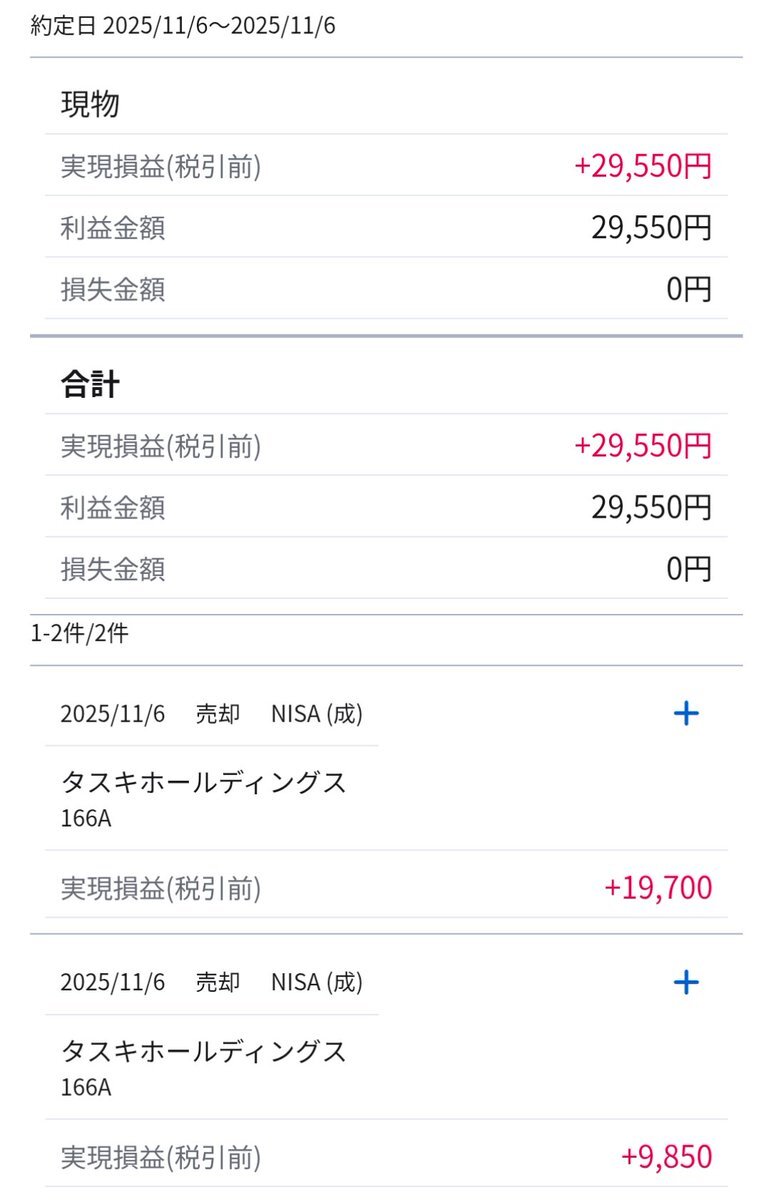Click the 0円 loss amount under 現物
This screenshot has width=761, height=1200.
point(689,290)
